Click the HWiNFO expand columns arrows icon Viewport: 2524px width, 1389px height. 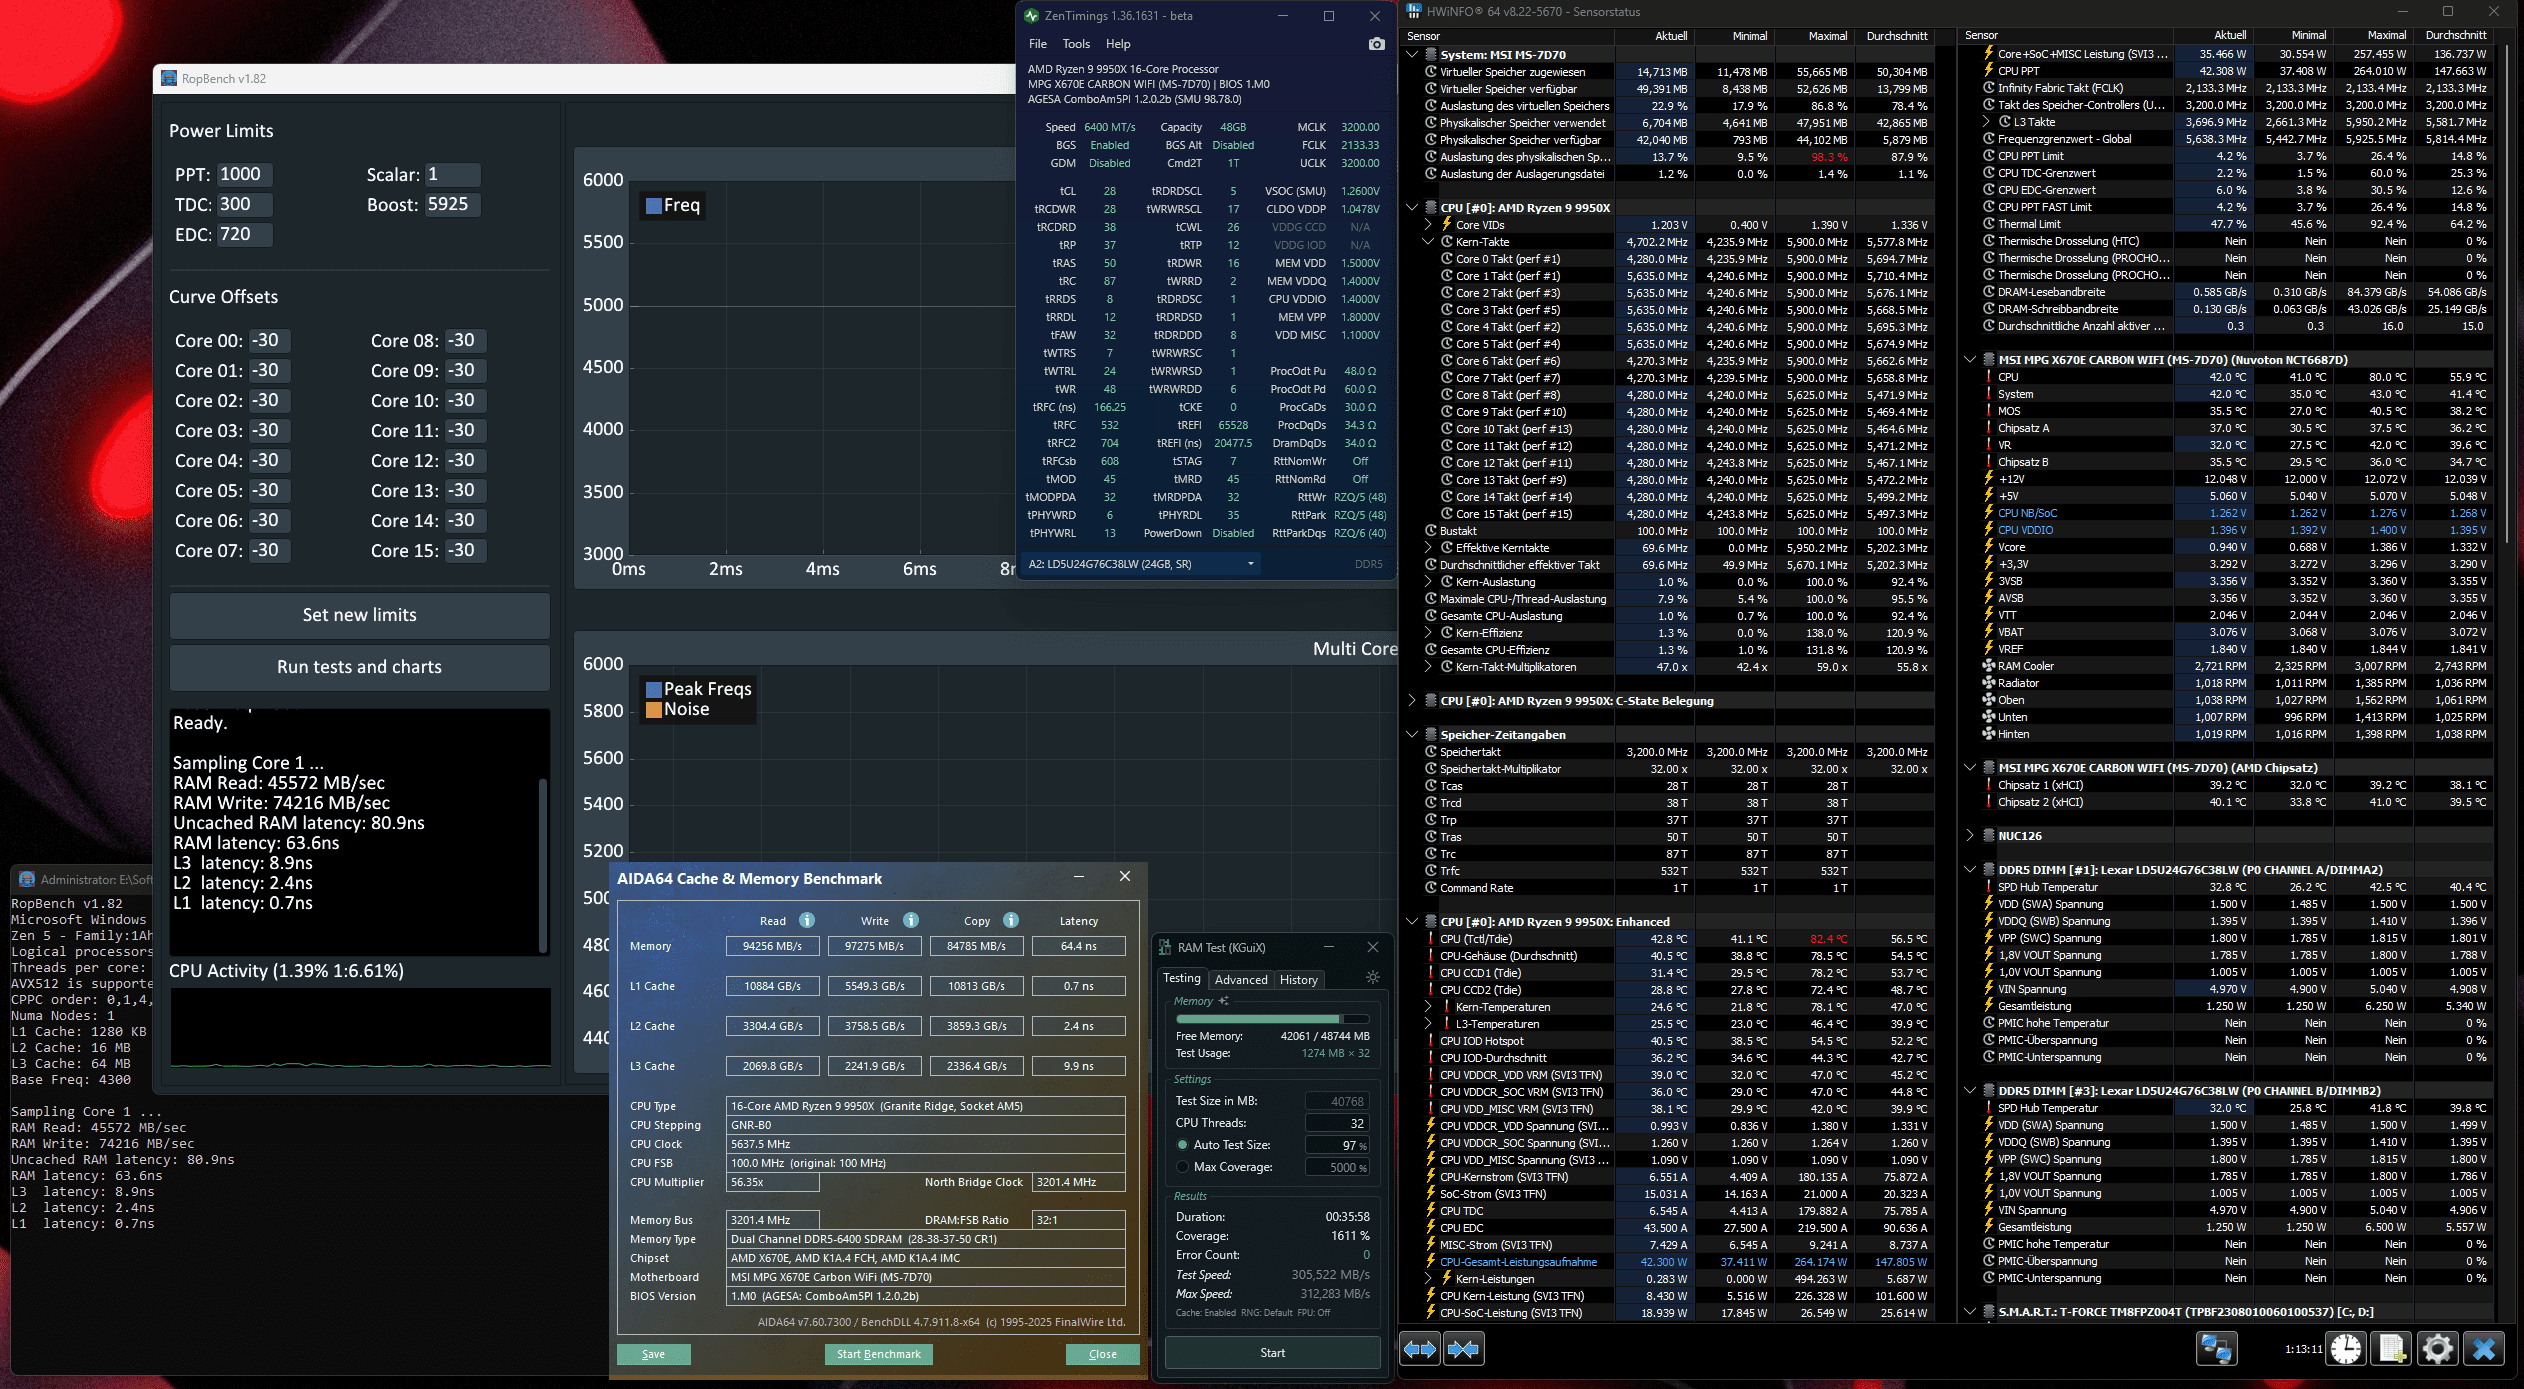pos(1420,1349)
